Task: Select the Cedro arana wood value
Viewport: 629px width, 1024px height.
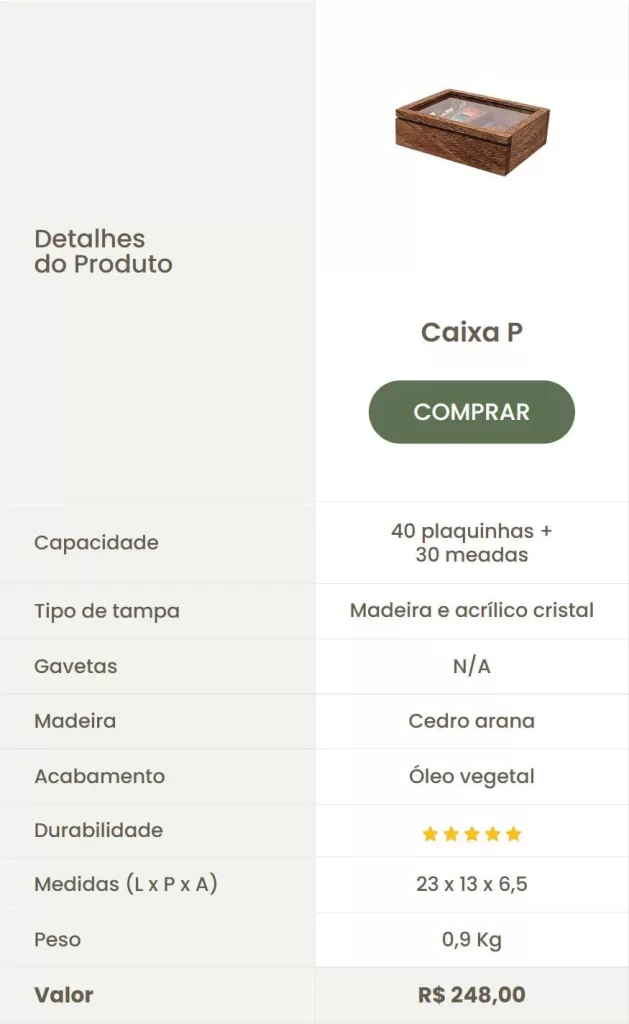Action: (x=471, y=721)
